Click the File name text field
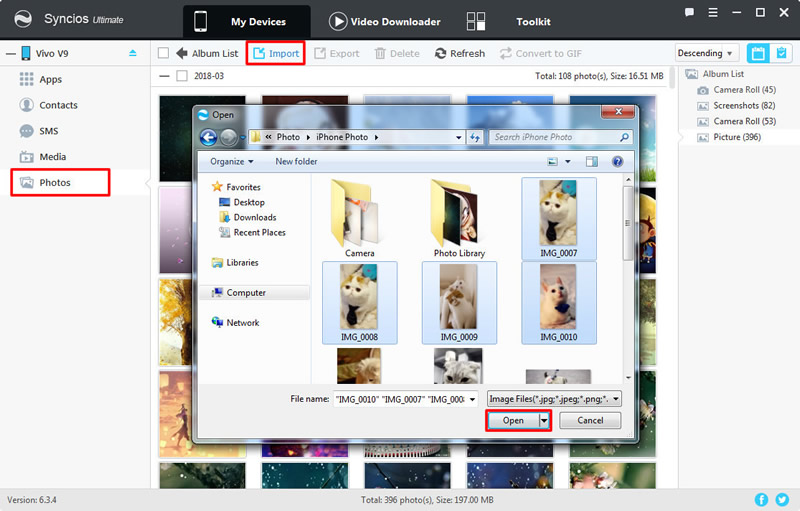 [401, 399]
